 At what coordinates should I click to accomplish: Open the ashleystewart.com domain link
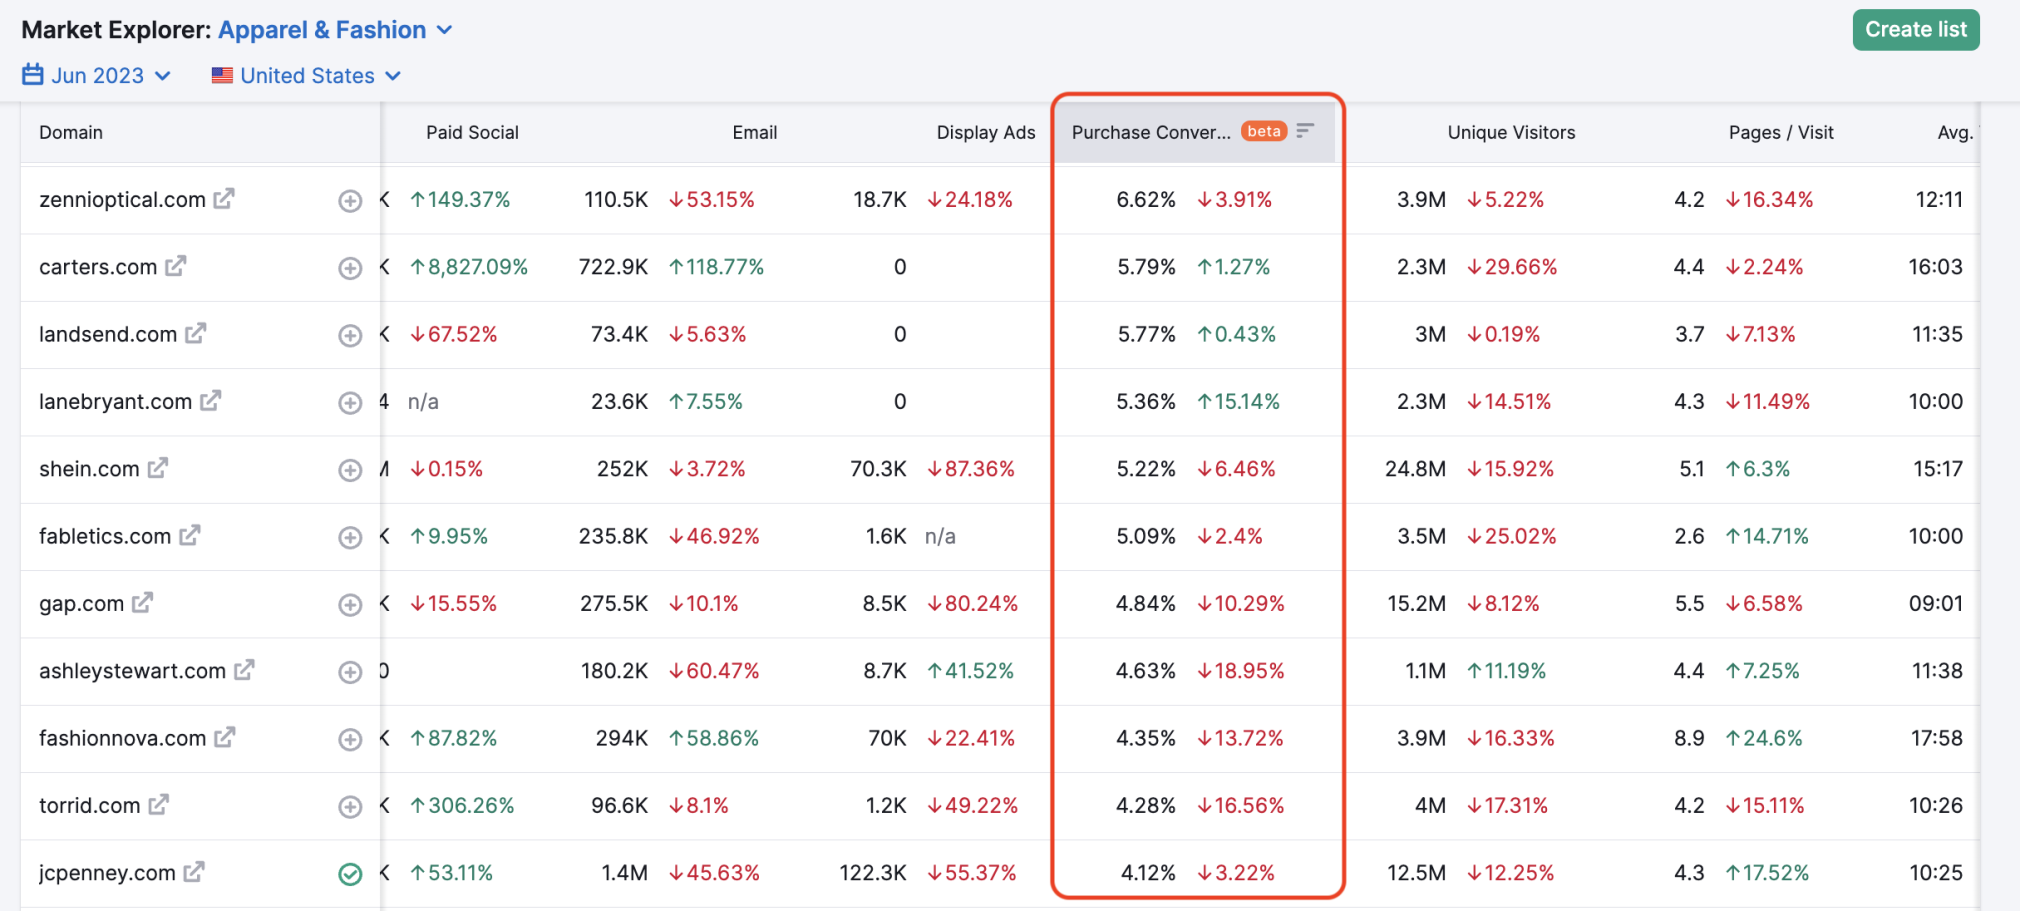(132, 671)
